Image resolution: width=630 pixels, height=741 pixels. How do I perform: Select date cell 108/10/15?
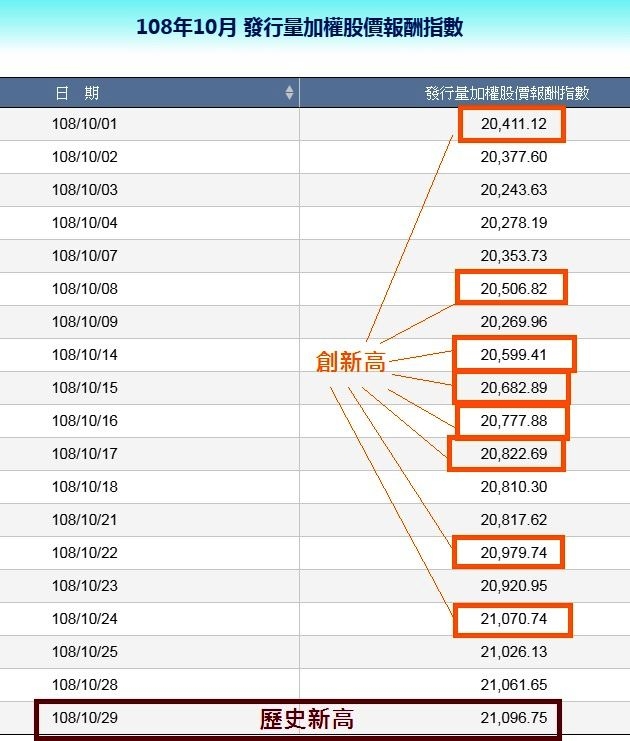[85, 388]
